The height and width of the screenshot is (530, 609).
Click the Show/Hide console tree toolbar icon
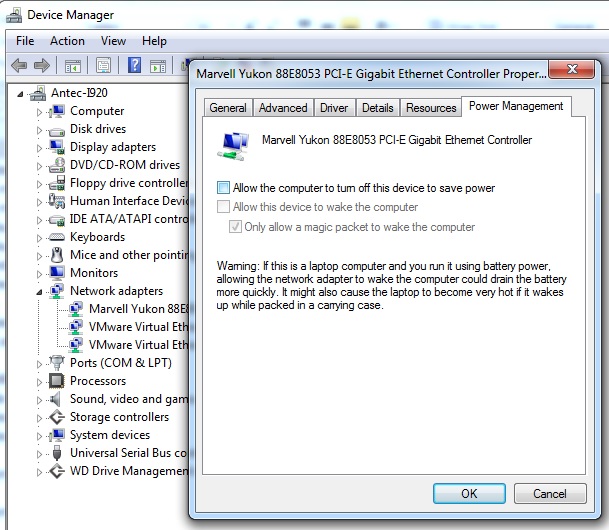pyautogui.click(x=72, y=66)
